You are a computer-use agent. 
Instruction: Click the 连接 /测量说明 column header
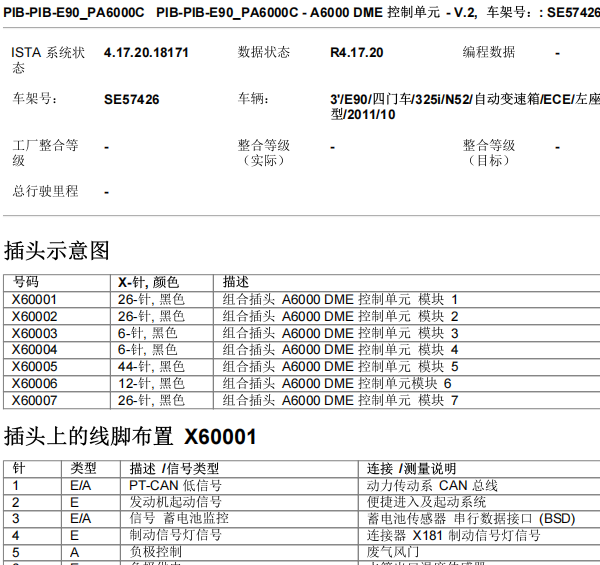tap(411, 469)
